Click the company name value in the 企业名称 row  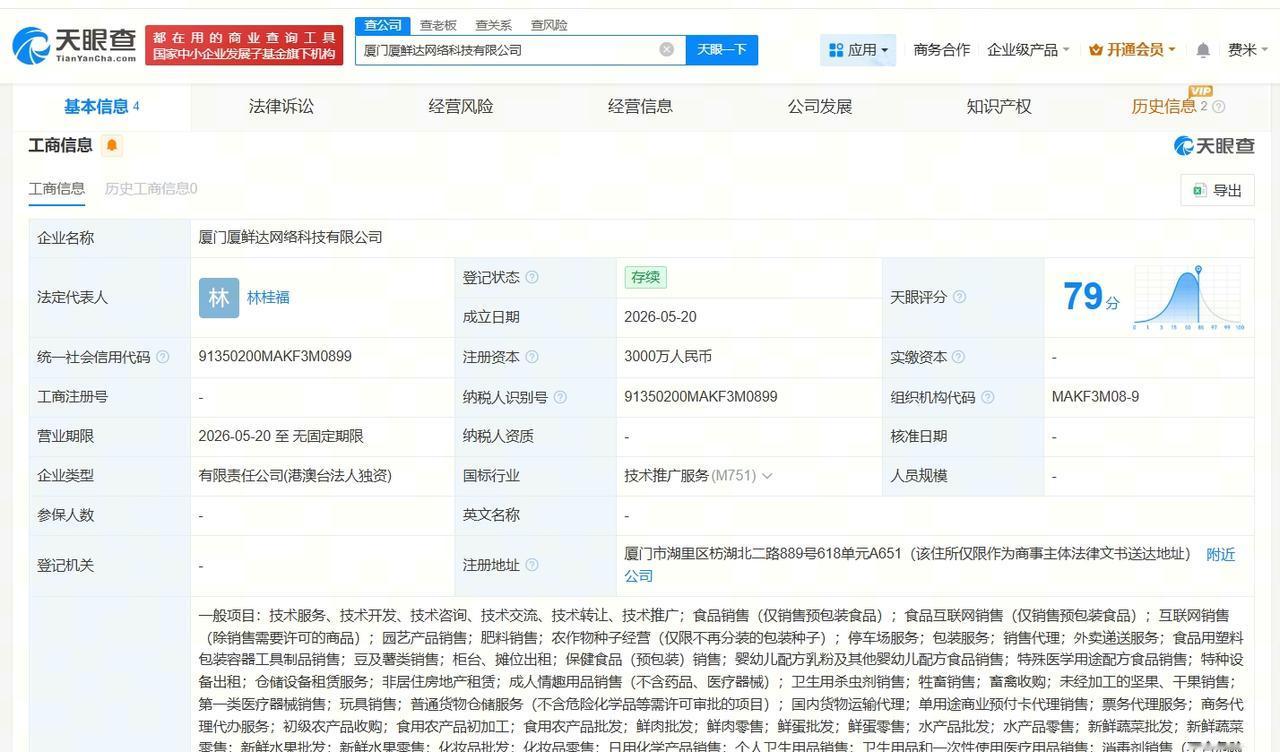click(x=291, y=238)
